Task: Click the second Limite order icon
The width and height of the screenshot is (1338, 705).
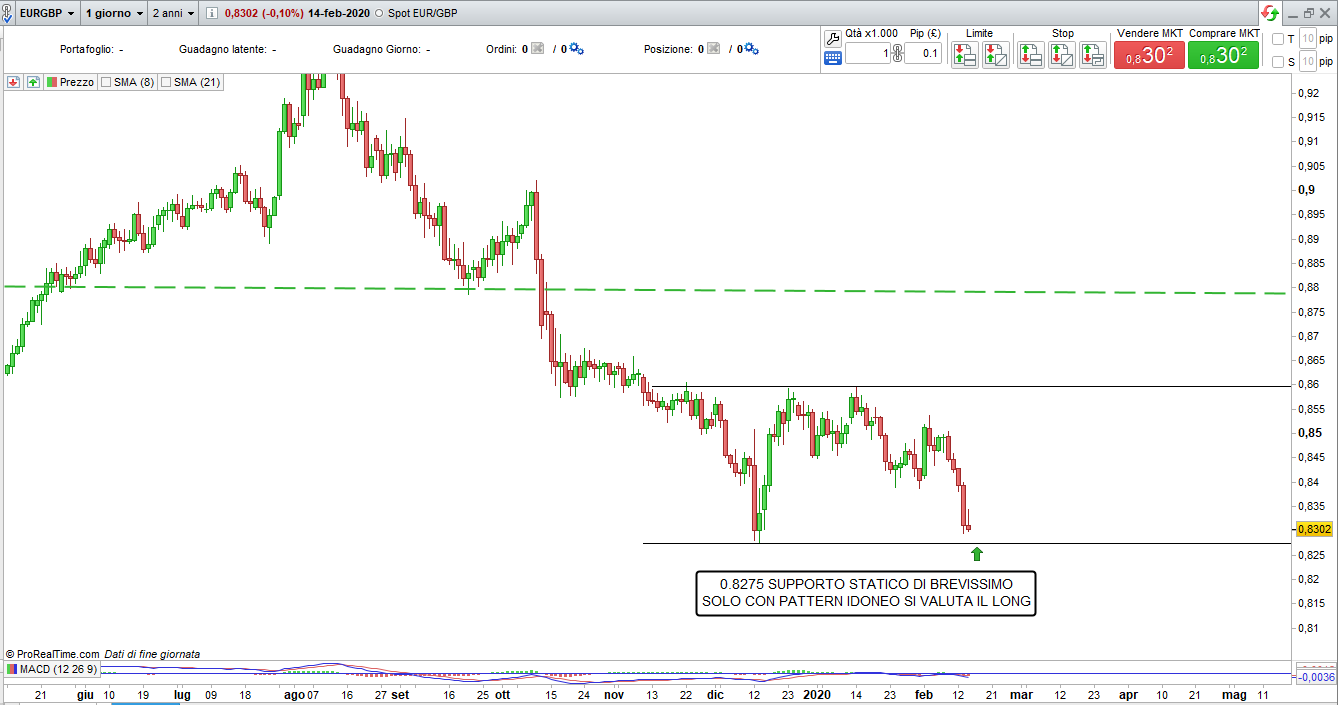Action: point(995,55)
